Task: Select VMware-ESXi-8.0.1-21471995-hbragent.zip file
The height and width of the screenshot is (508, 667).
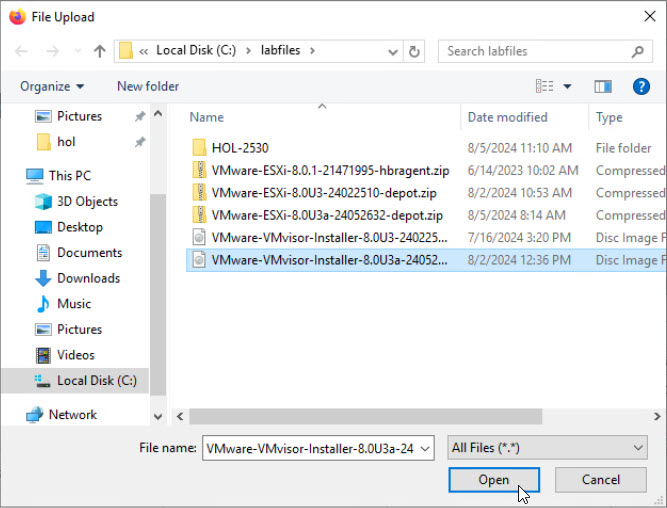Action: [330, 171]
